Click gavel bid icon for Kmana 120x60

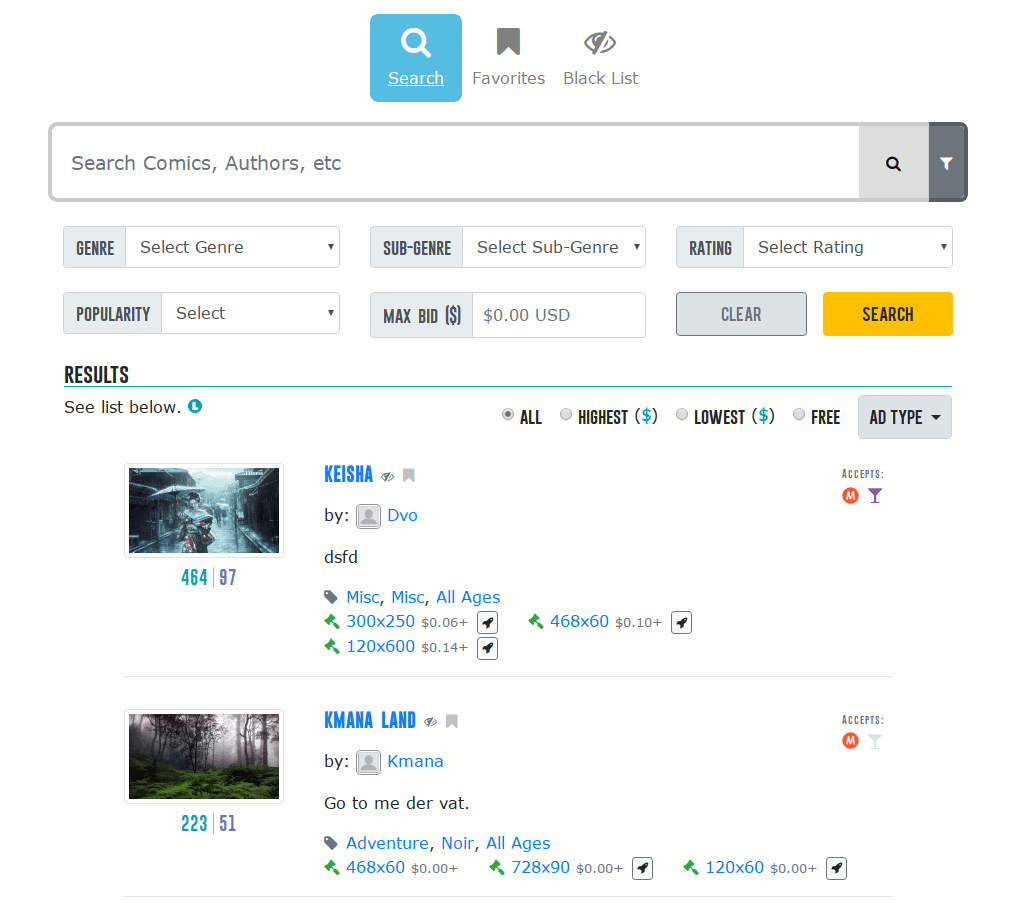[691, 867]
